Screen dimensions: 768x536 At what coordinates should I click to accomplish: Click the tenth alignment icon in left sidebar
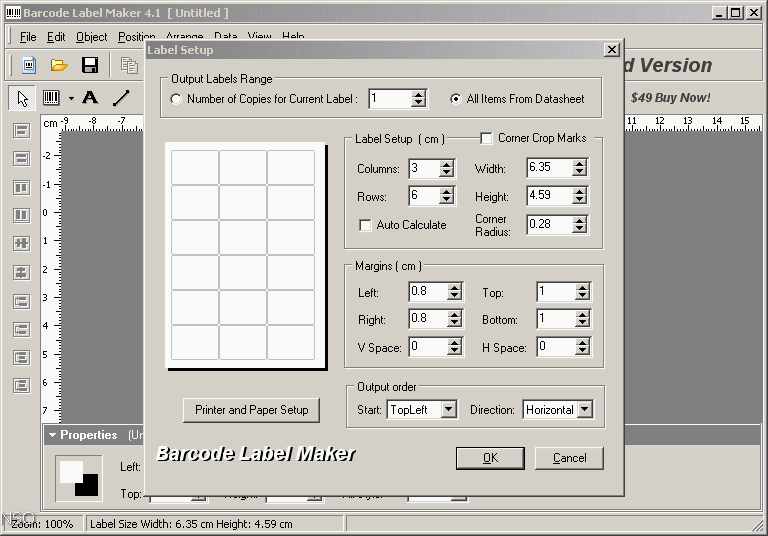click(x=21, y=386)
